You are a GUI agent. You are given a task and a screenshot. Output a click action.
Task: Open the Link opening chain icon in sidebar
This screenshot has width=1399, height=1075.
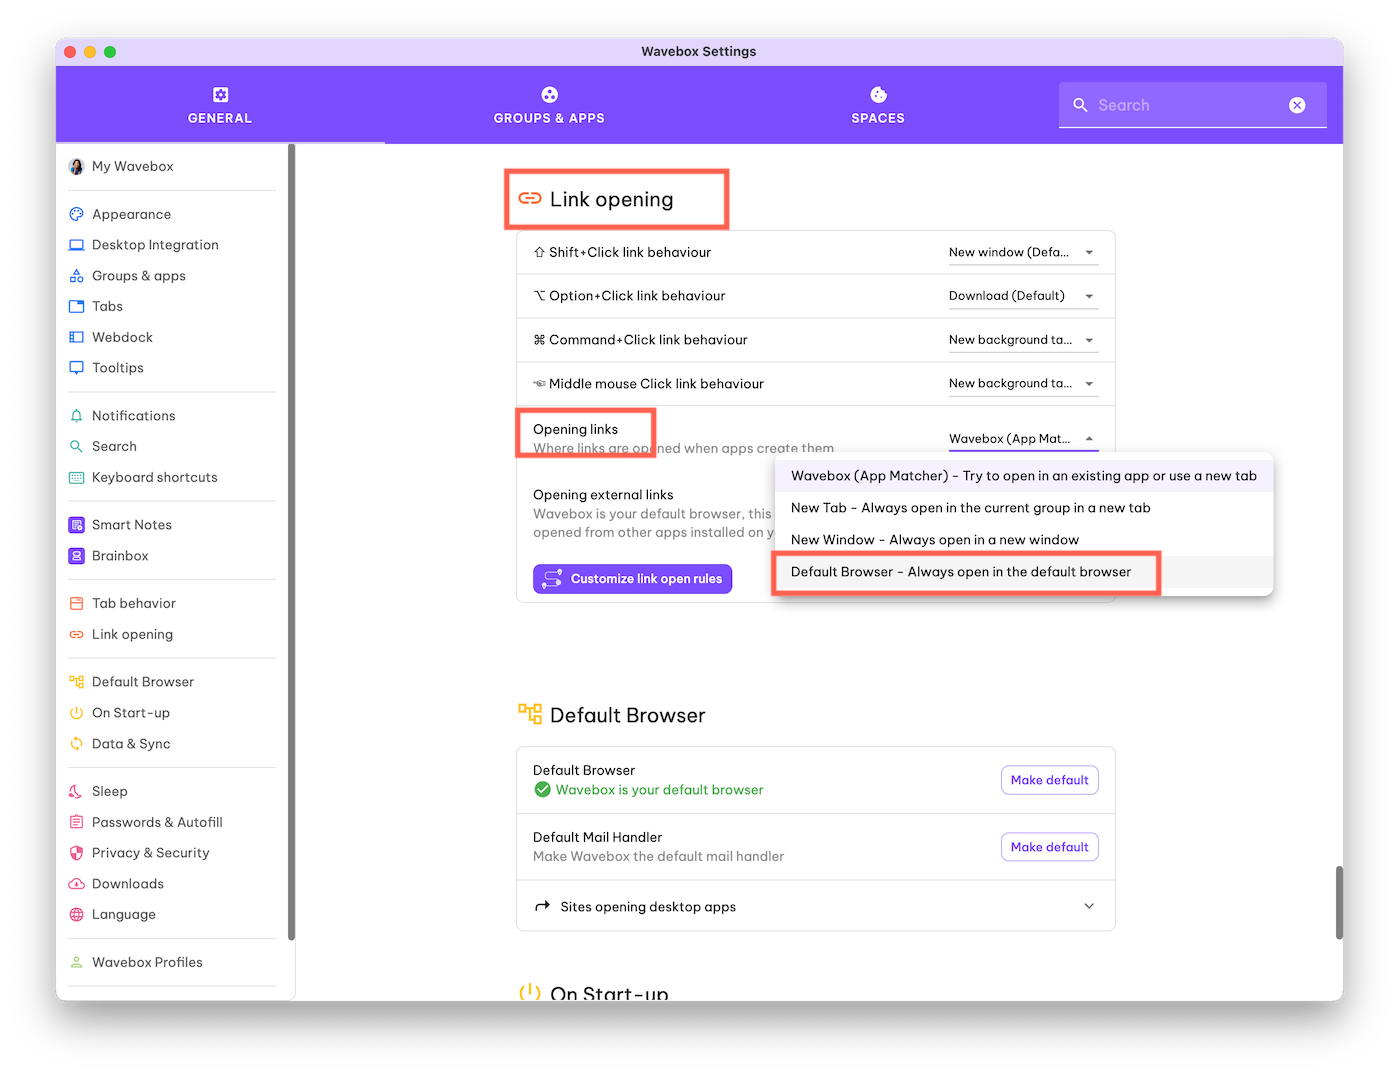tap(76, 634)
